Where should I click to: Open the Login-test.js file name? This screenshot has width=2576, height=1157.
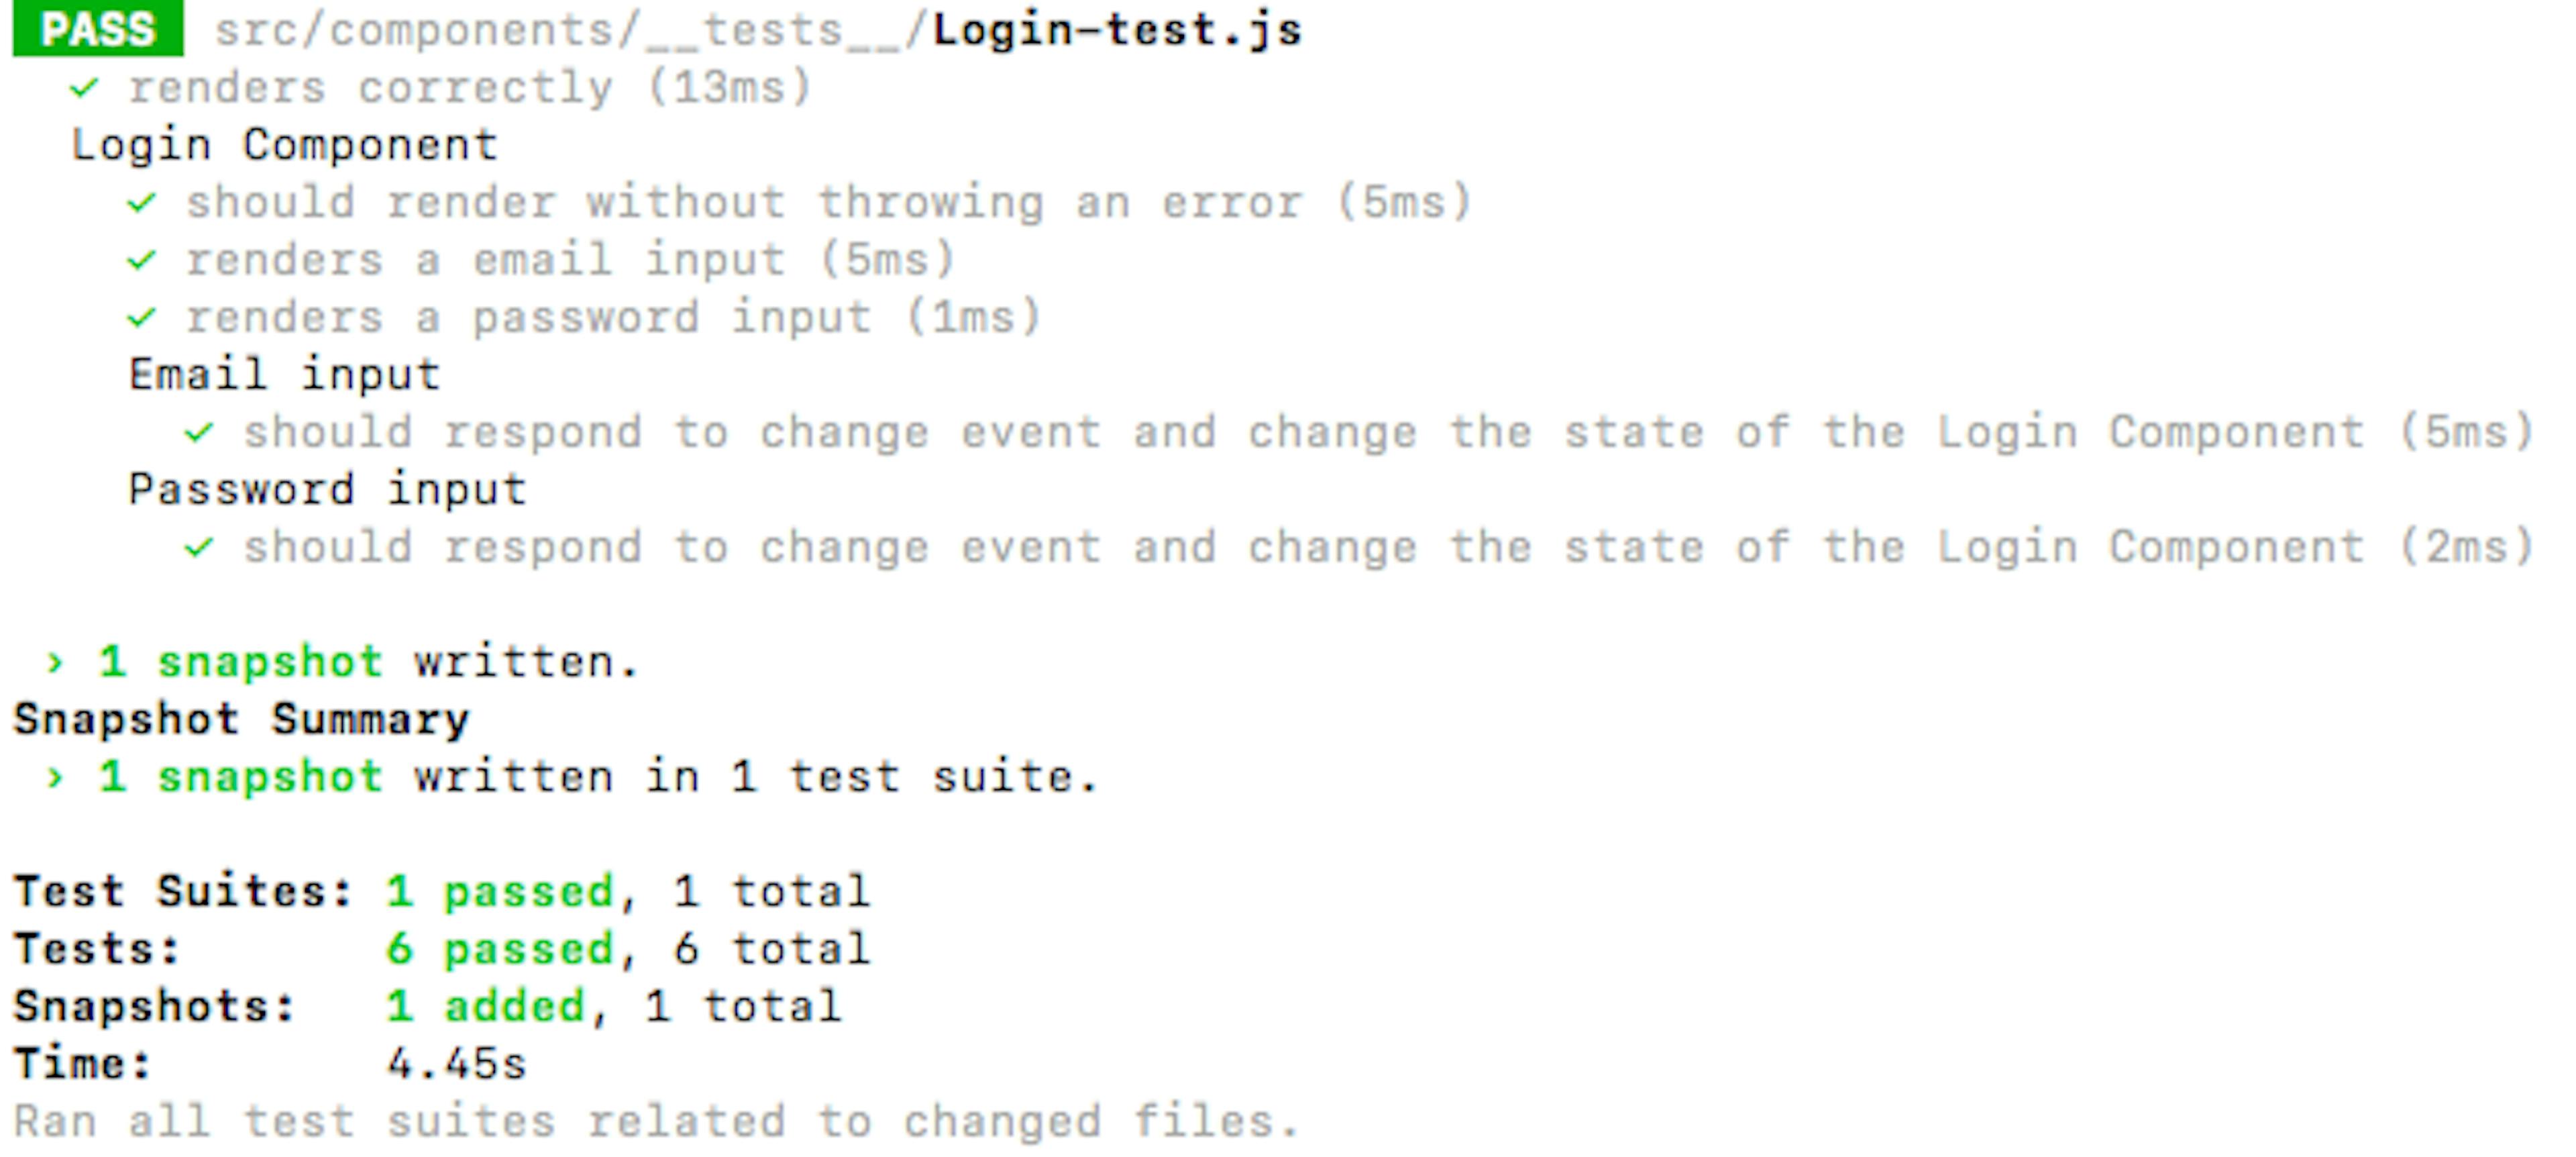coord(1117,30)
